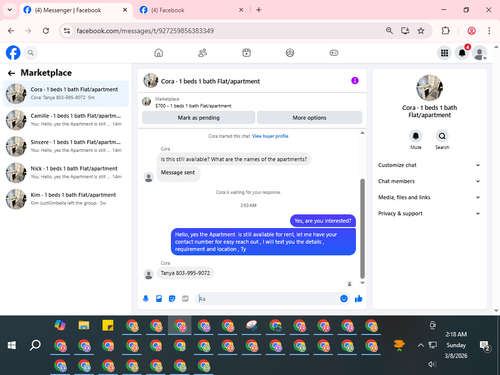Open conversation info purple icon

[355, 81]
